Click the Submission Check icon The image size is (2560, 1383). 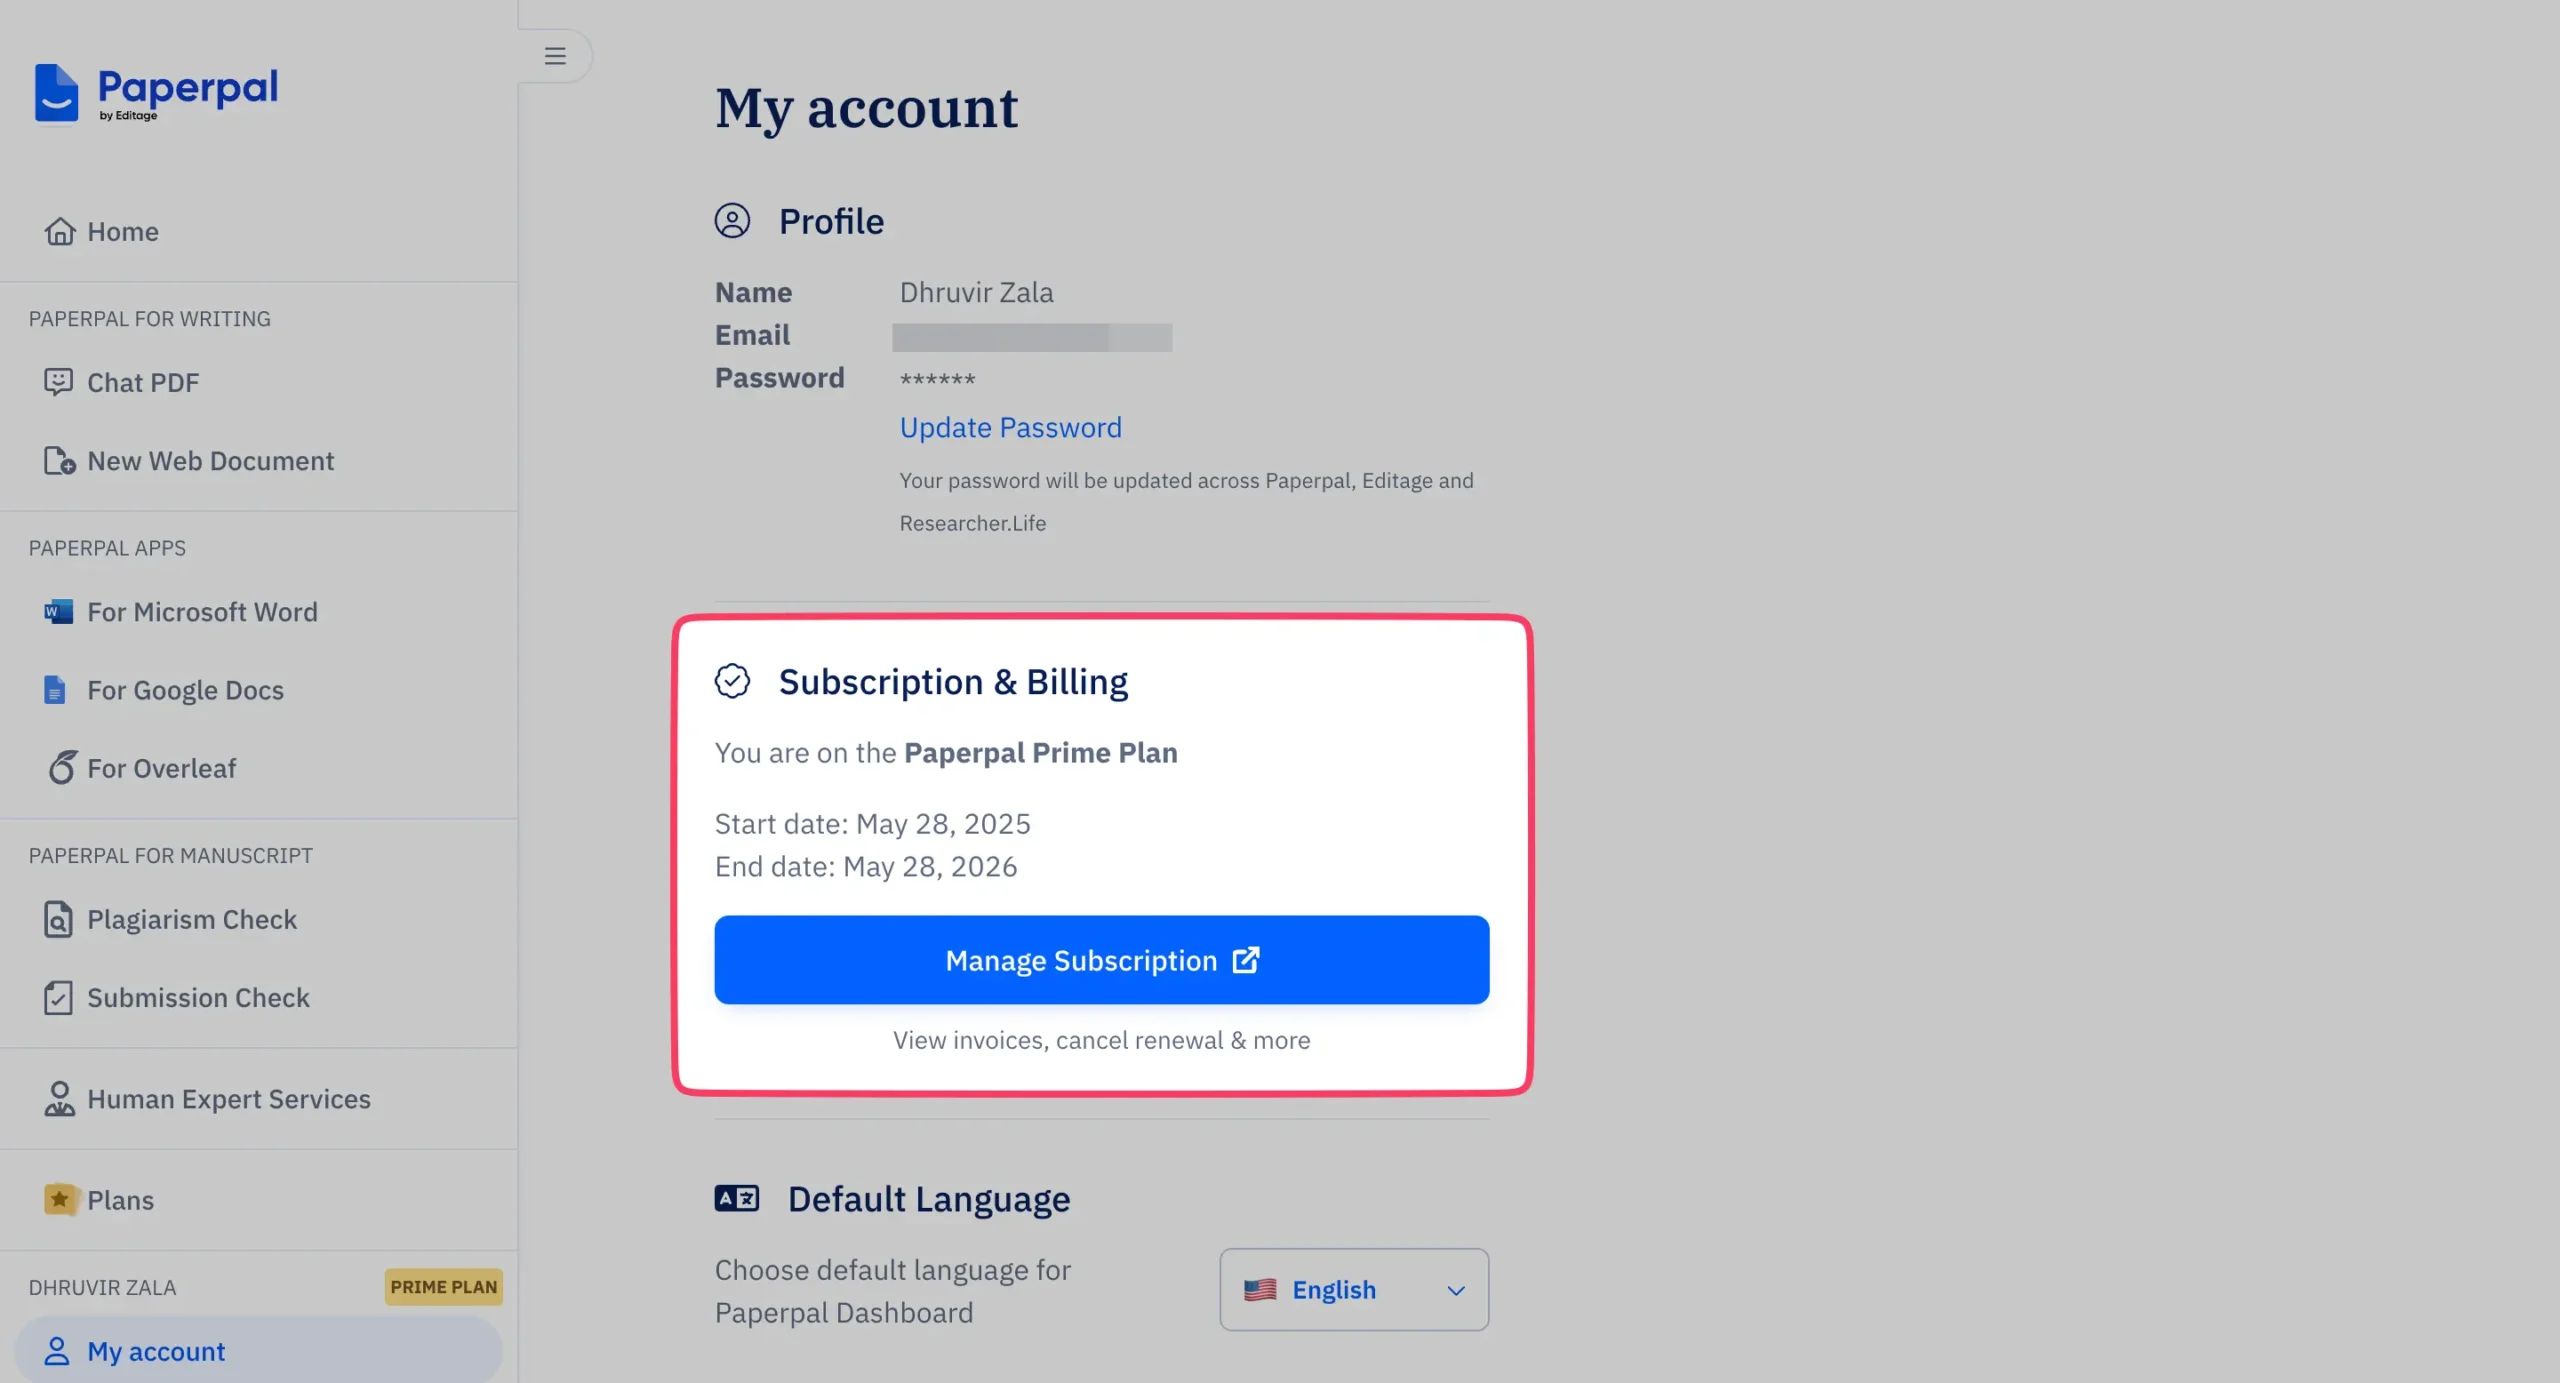(58, 997)
